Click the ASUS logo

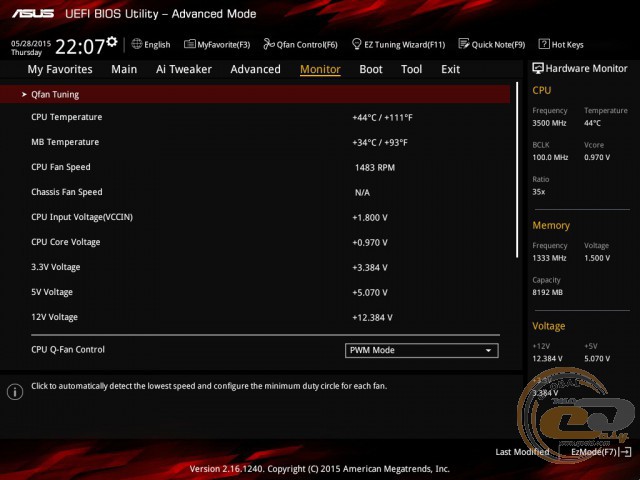(x=33, y=13)
